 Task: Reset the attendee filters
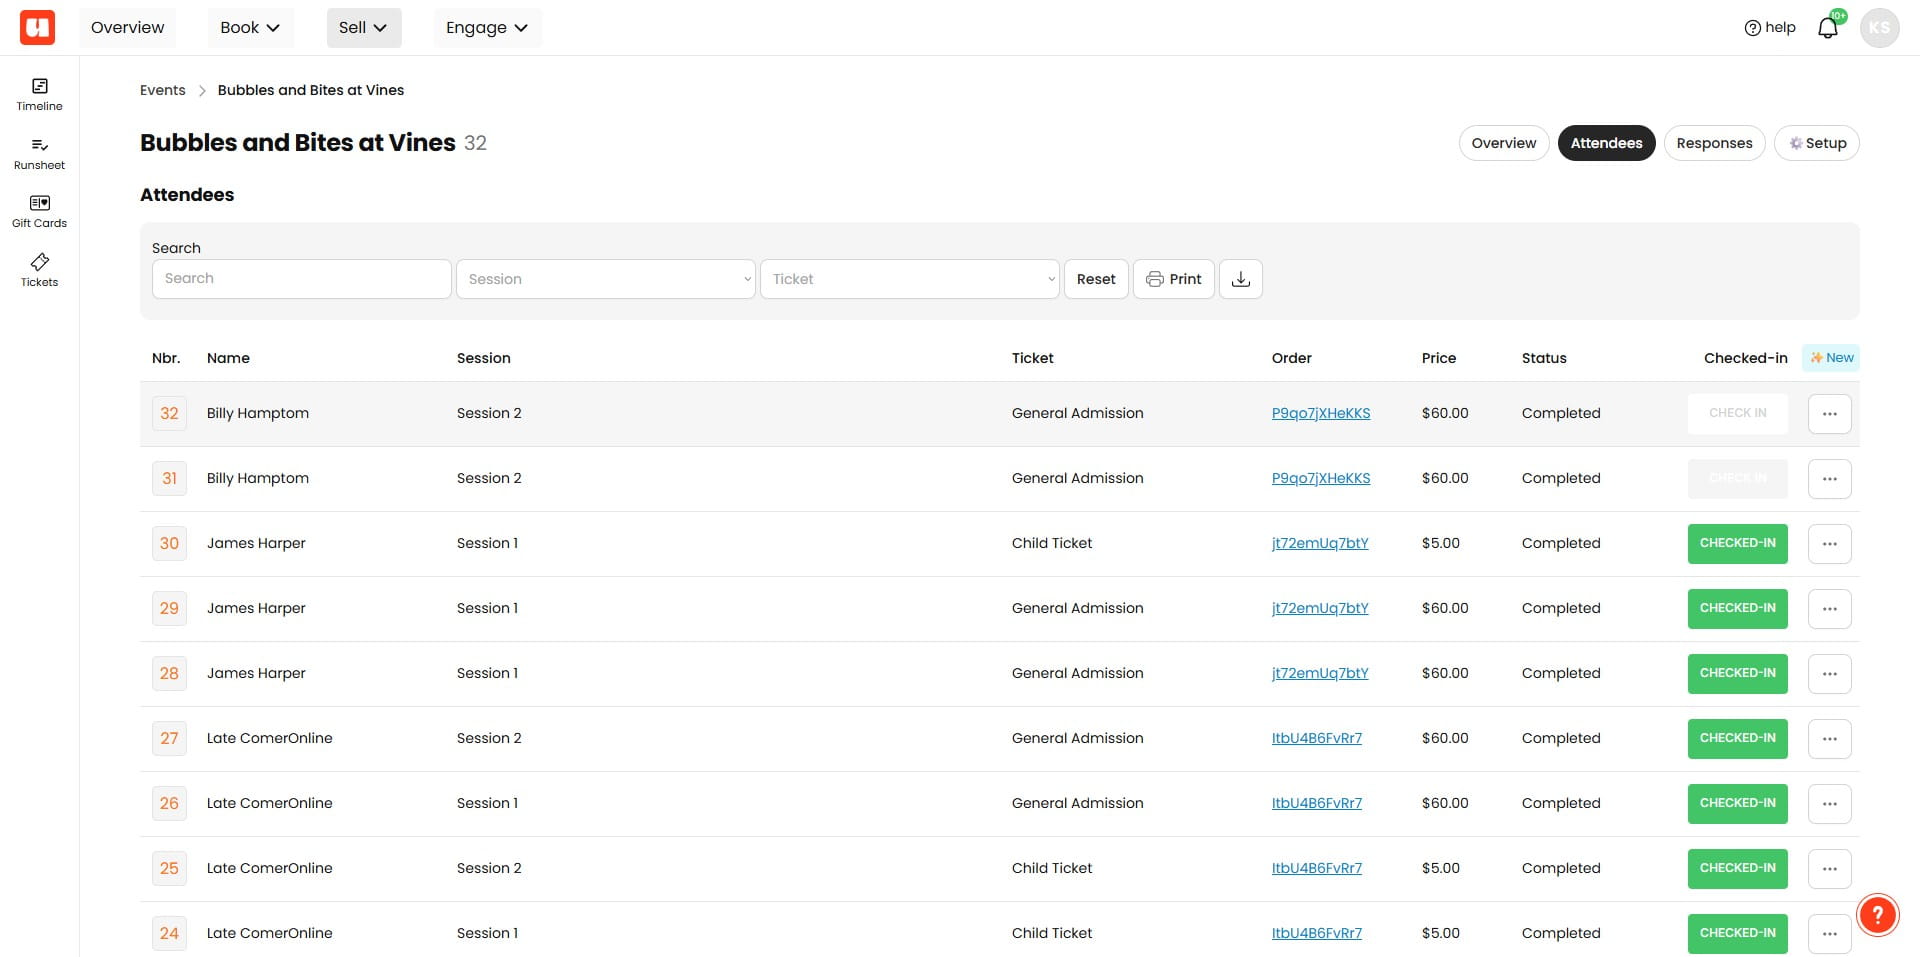click(x=1096, y=279)
